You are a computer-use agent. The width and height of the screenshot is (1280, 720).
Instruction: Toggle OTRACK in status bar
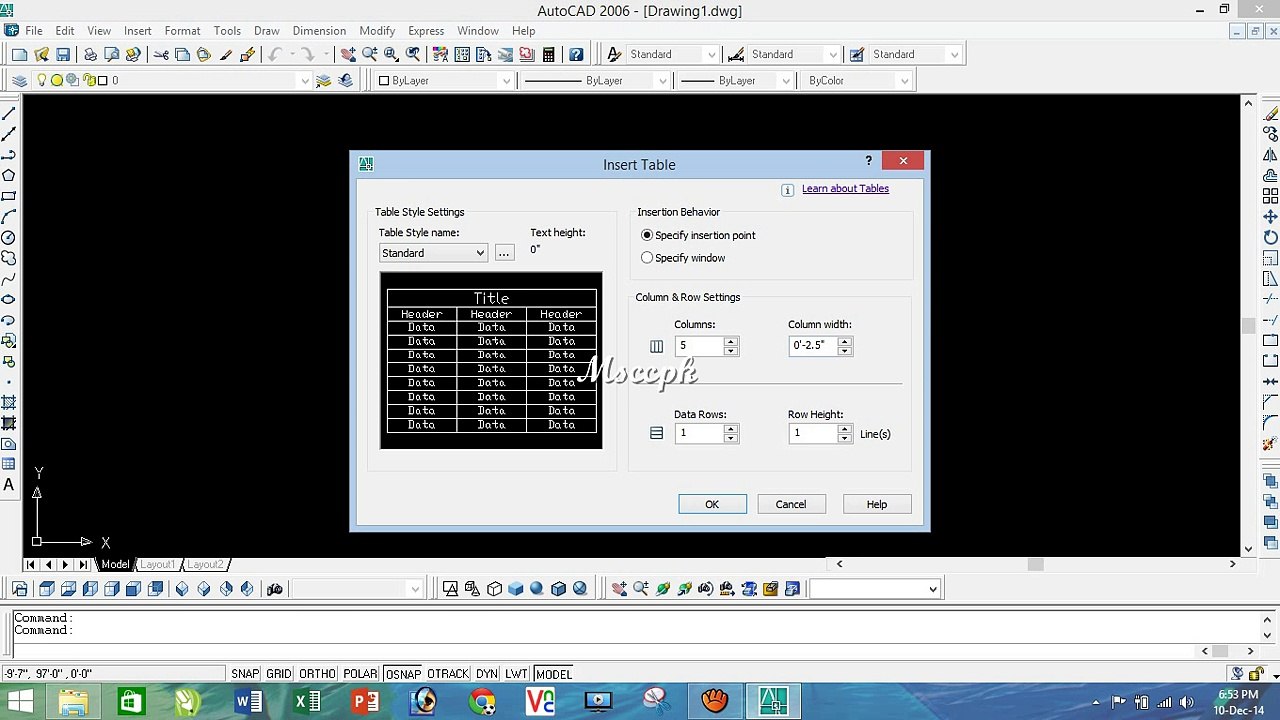coord(448,674)
